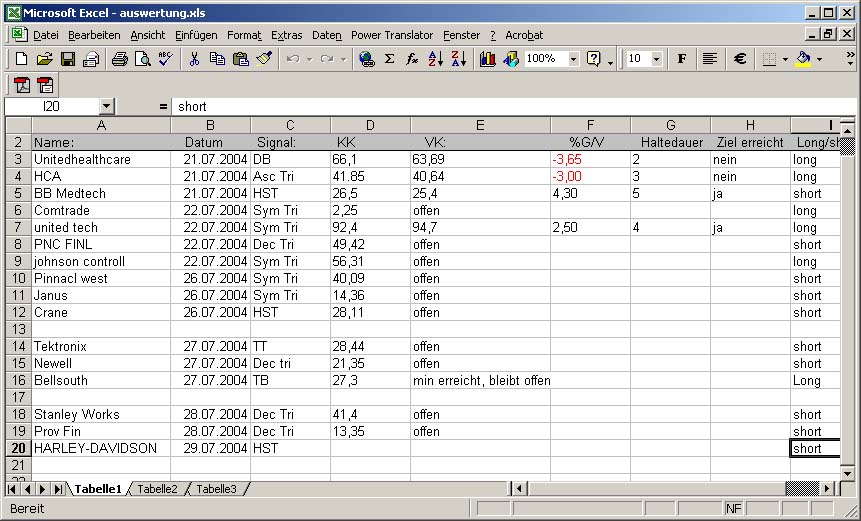This screenshot has width=861, height=521.
Task: Jump to last sheet tab arrow
Action: [57, 489]
